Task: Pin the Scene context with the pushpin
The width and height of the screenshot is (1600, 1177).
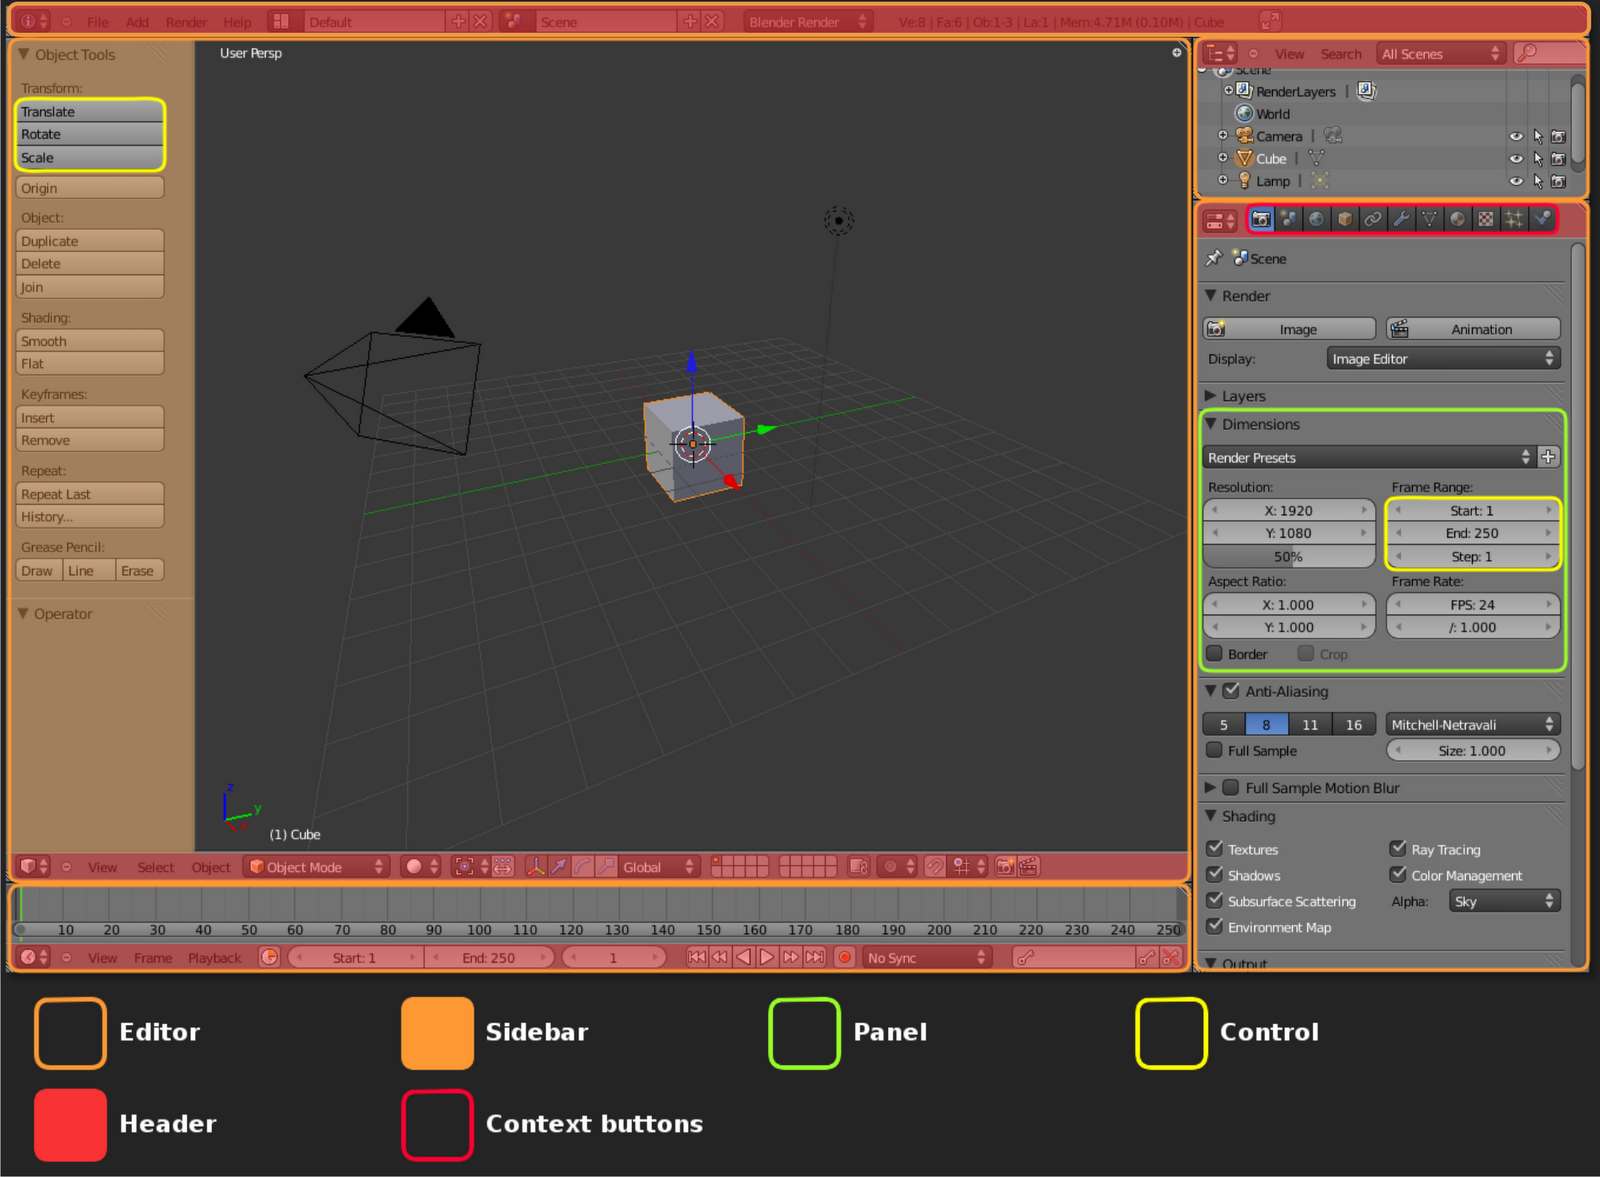Action: click(x=1214, y=258)
